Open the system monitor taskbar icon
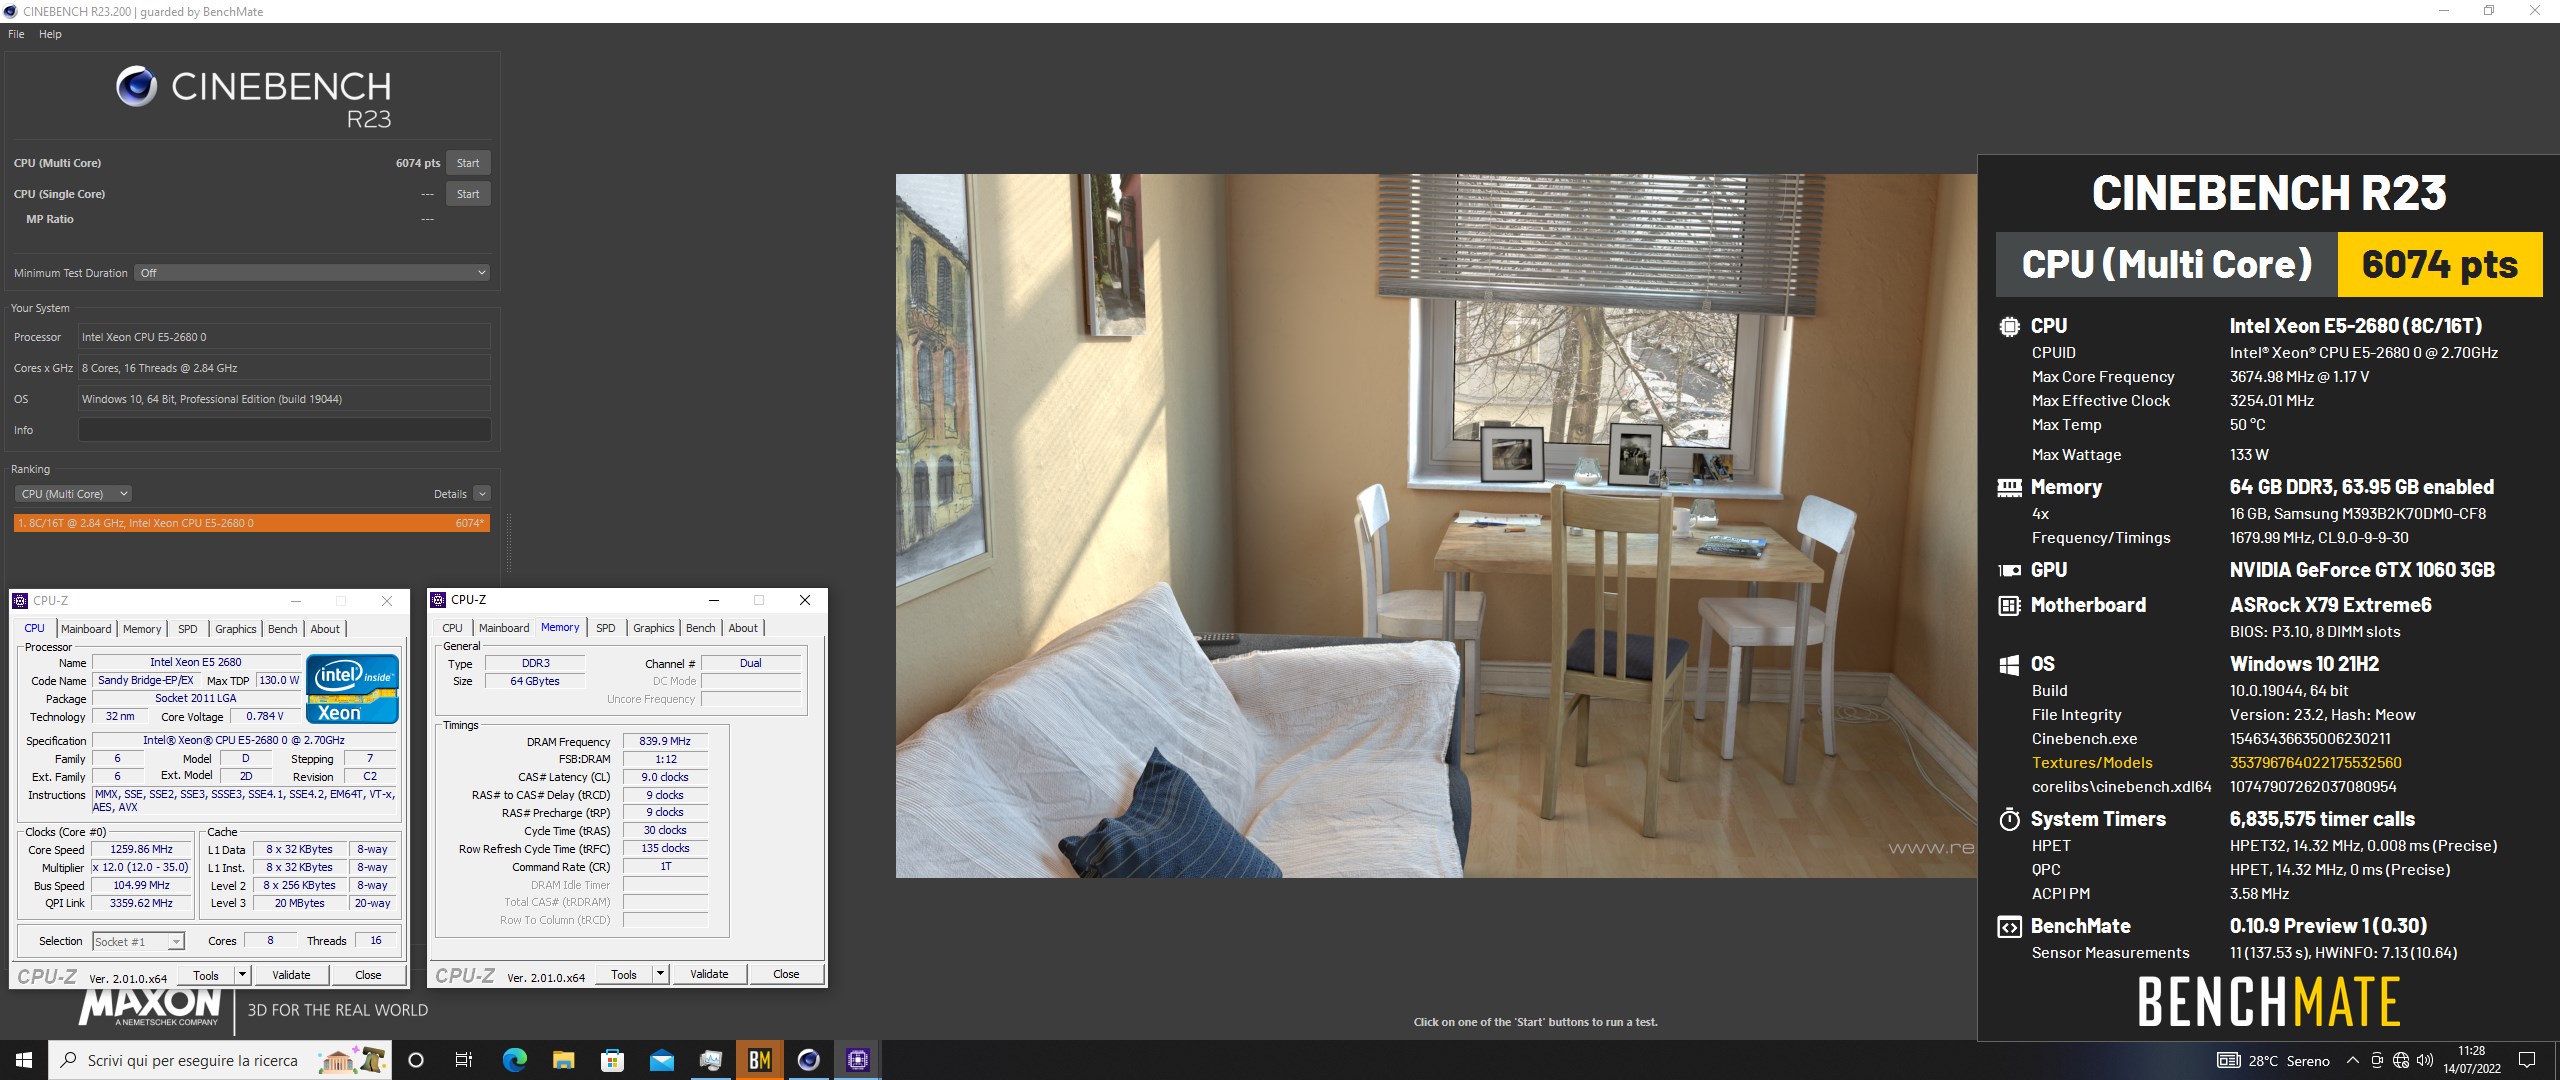Viewport: 2560px width, 1080px height. pyautogui.click(x=710, y=1060)
